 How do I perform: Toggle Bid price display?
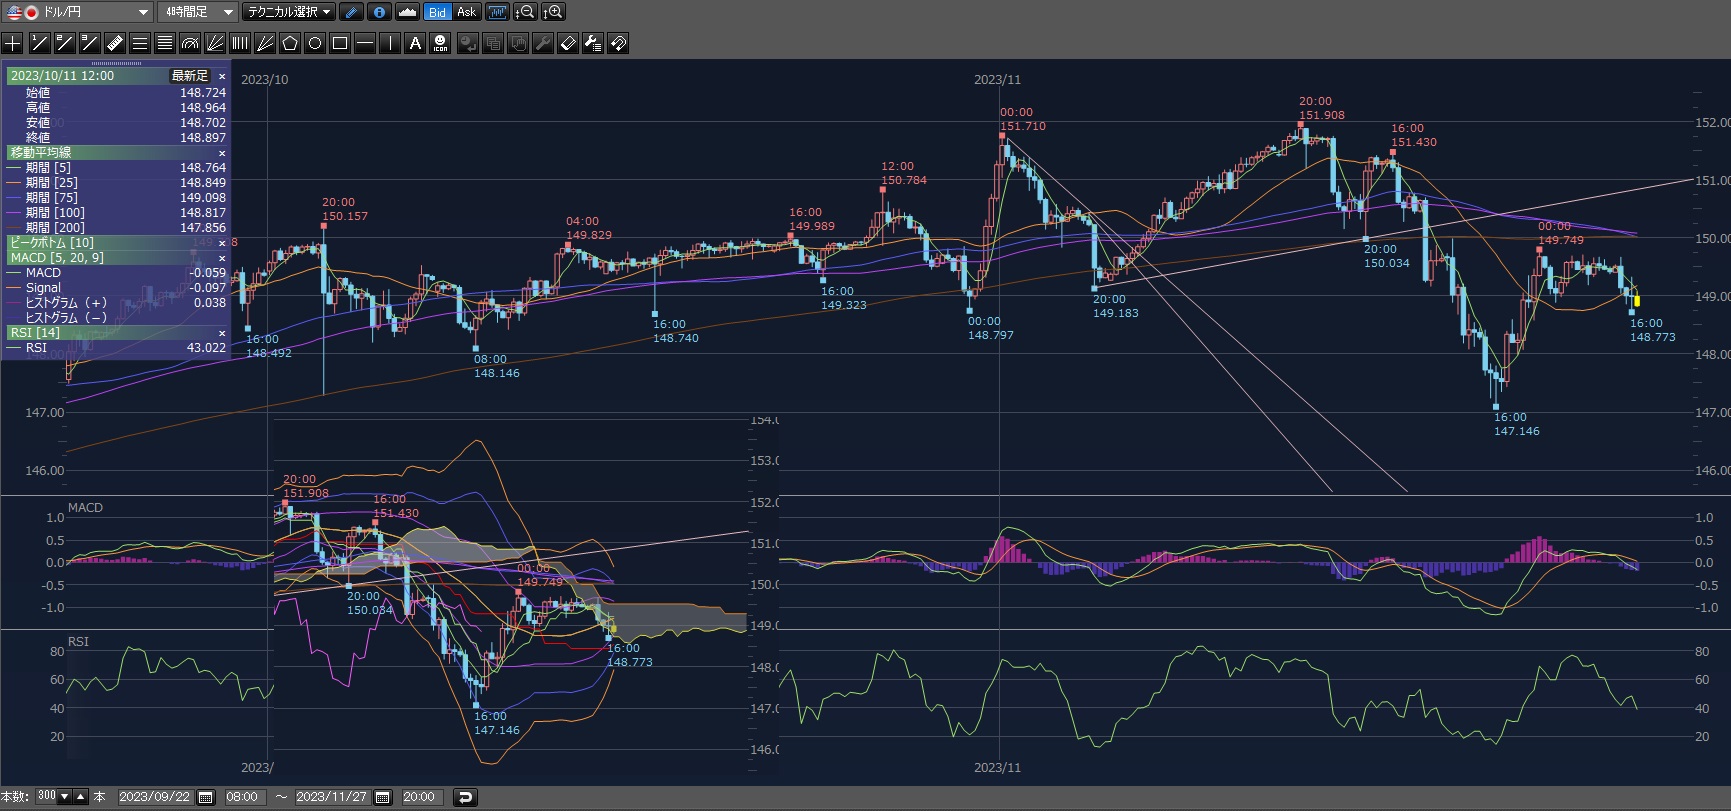click(x=437, y=12)
